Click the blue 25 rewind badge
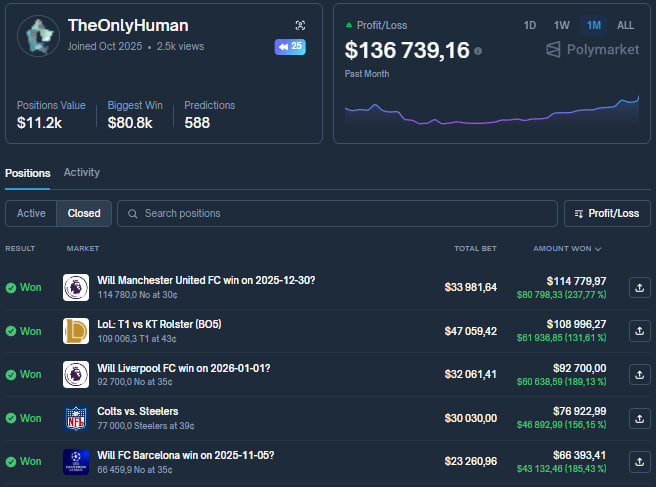This screenshot has width=656, height=487. pos(290,46)
